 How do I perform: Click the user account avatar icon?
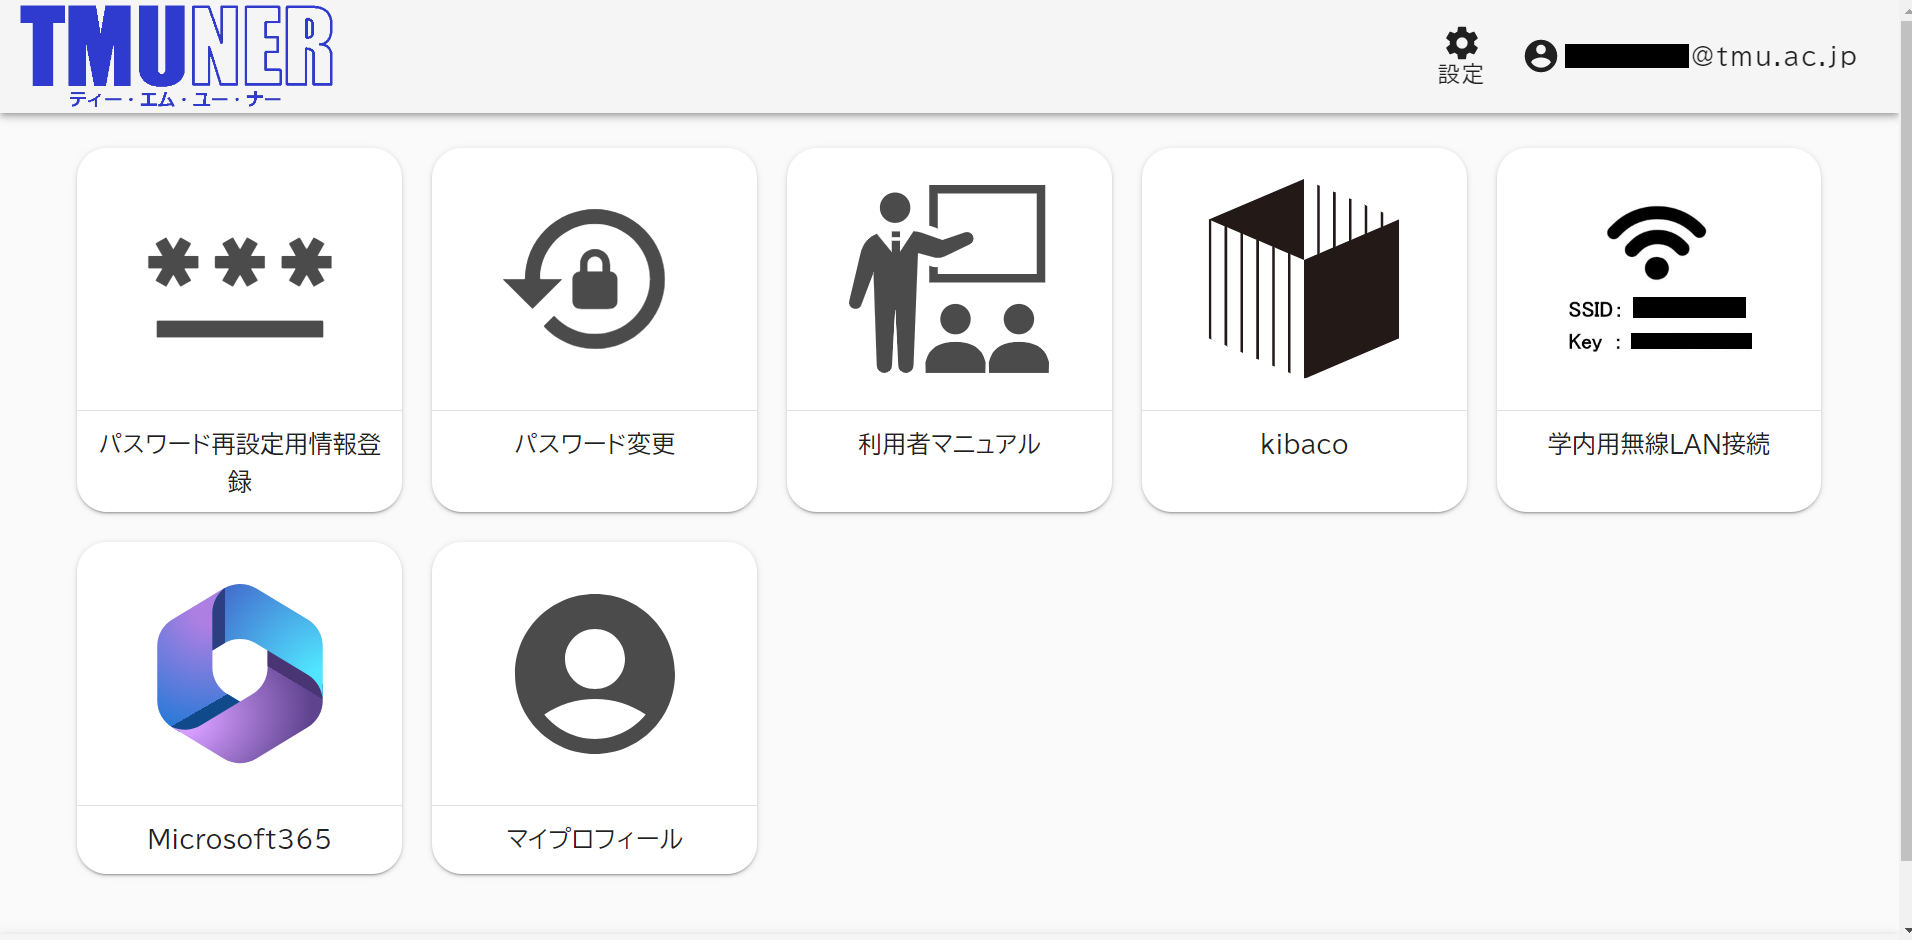pos(1541,56)
